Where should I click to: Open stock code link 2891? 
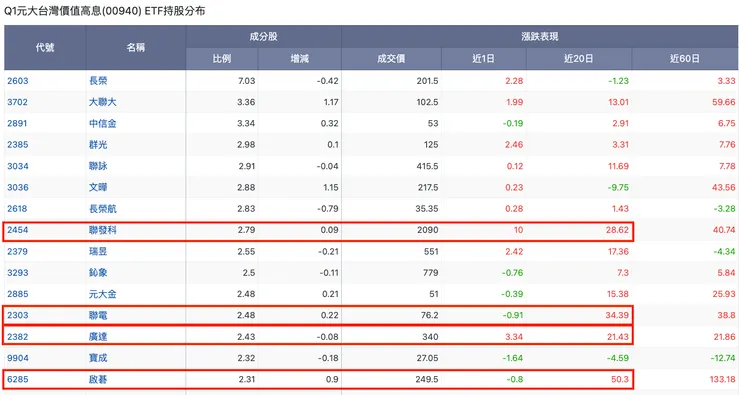click(17, 123)
